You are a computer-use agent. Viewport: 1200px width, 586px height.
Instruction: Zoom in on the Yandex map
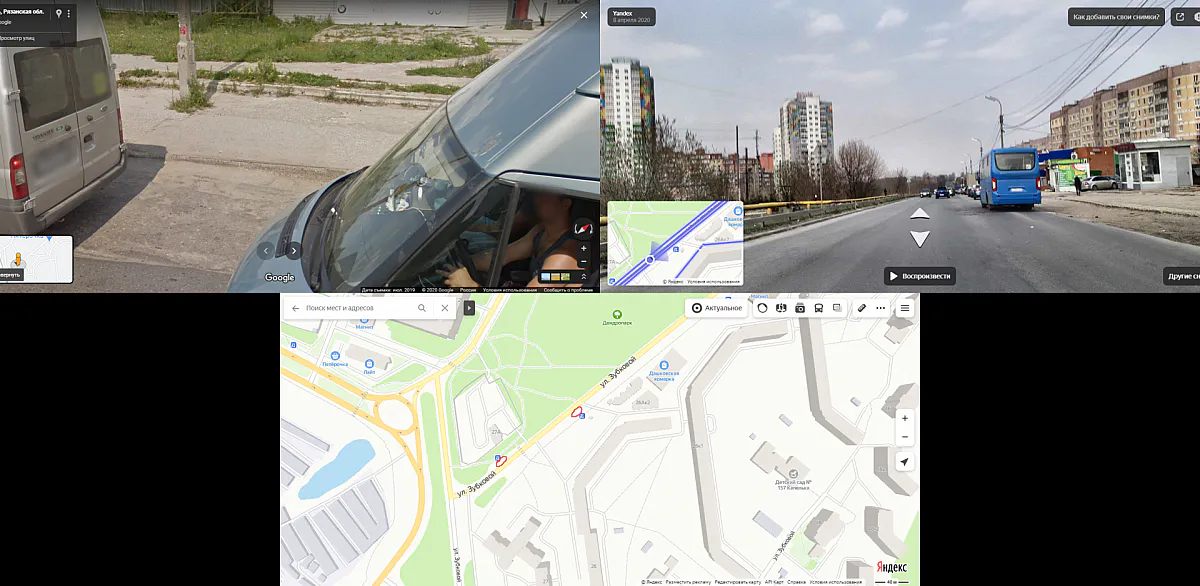pyautogui.click(x=905, y=418)
